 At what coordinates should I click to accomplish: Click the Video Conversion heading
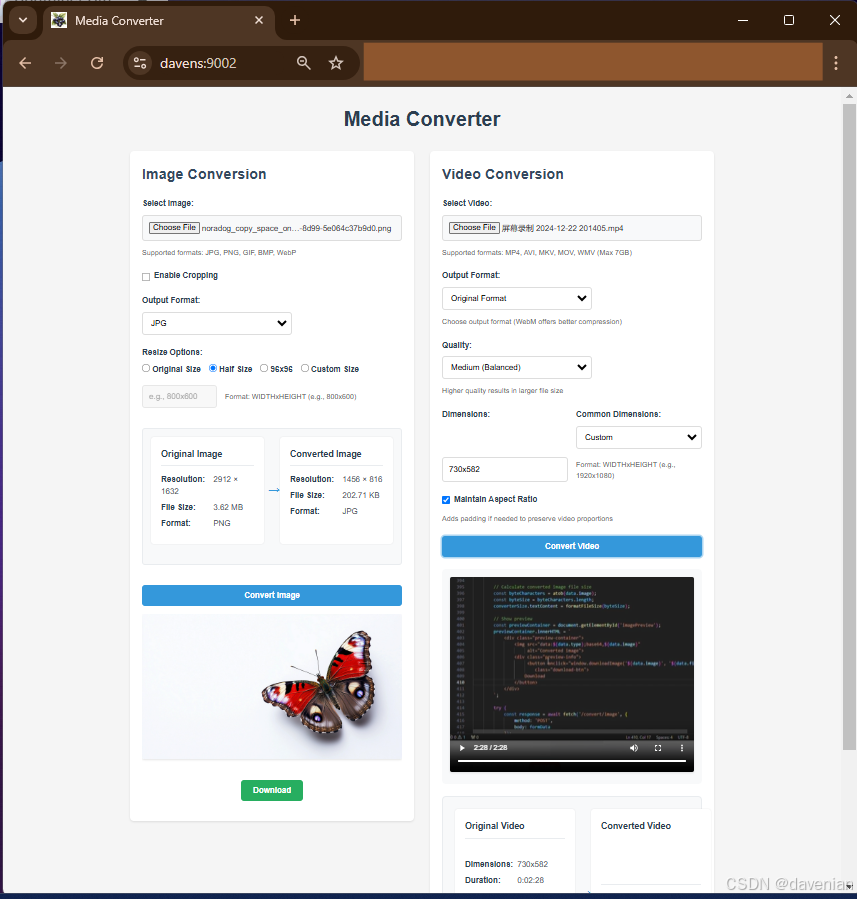click(503, 174)
